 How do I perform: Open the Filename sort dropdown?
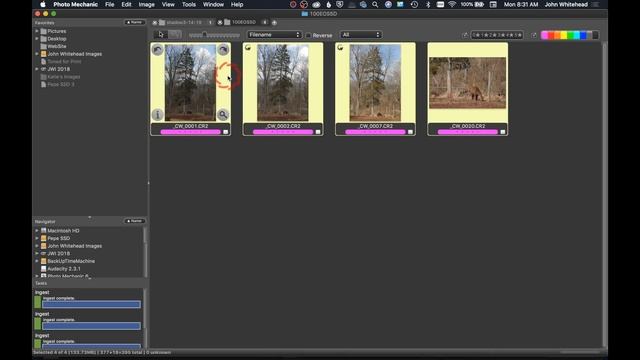[274, 35]
